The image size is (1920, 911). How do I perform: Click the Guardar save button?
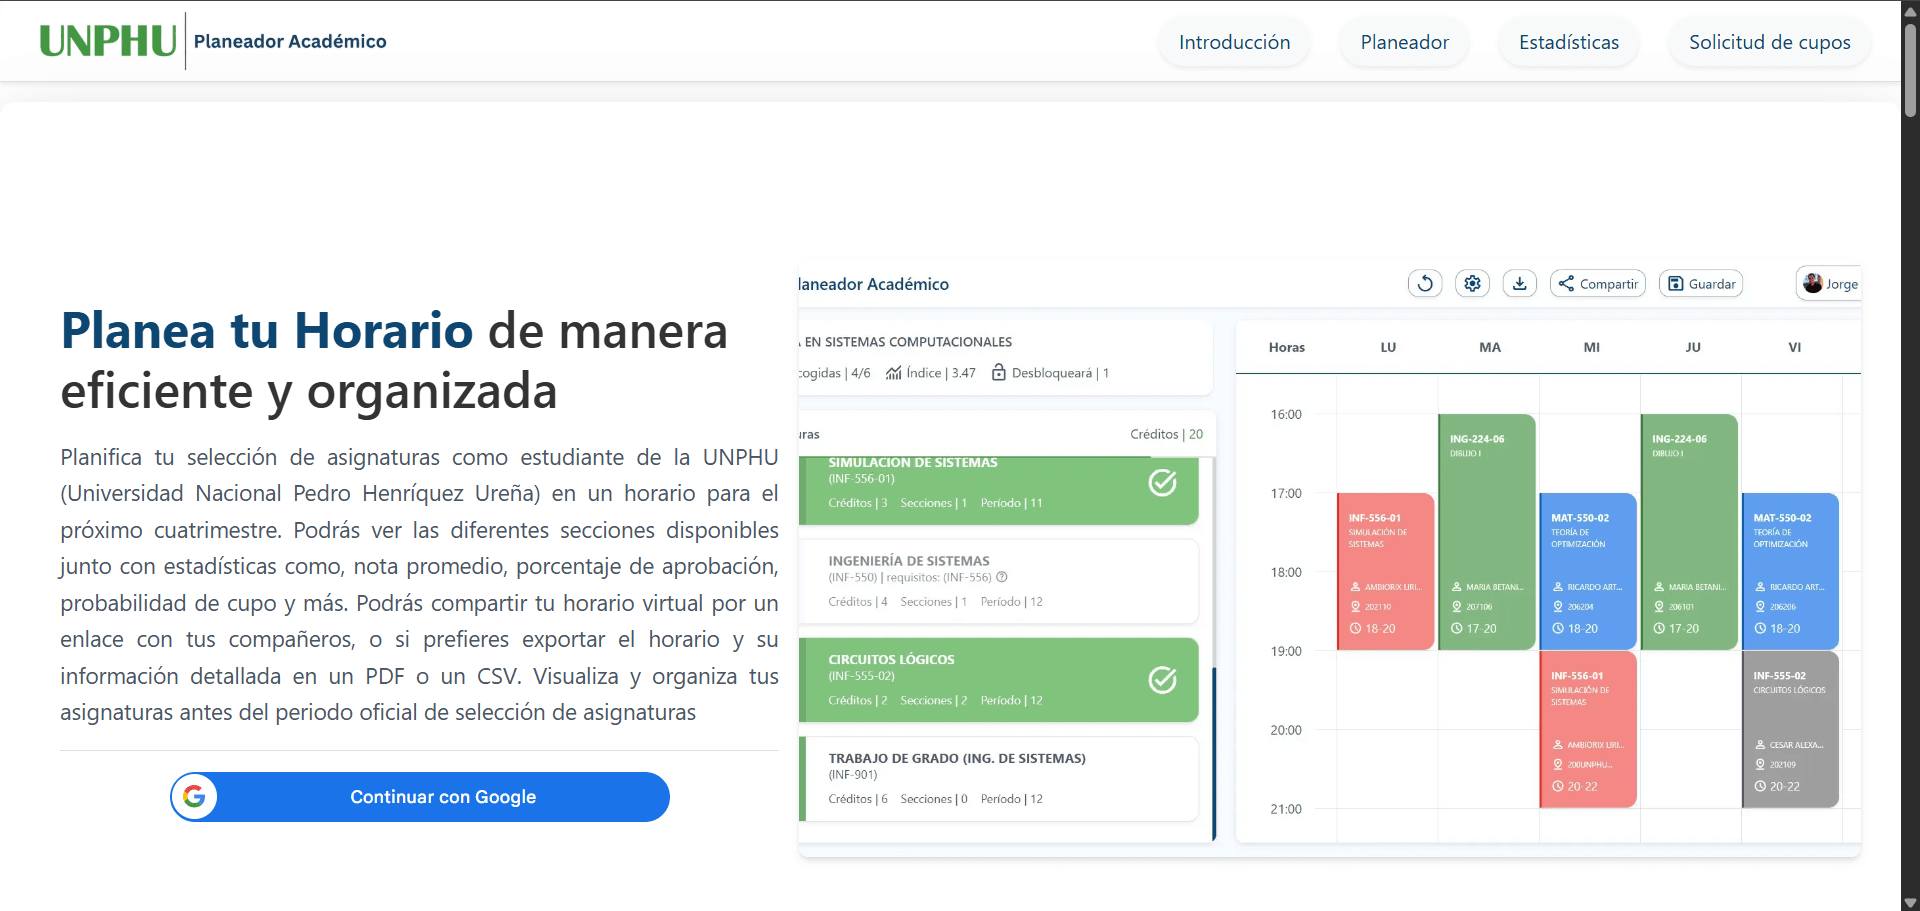tap(1701, 284)
